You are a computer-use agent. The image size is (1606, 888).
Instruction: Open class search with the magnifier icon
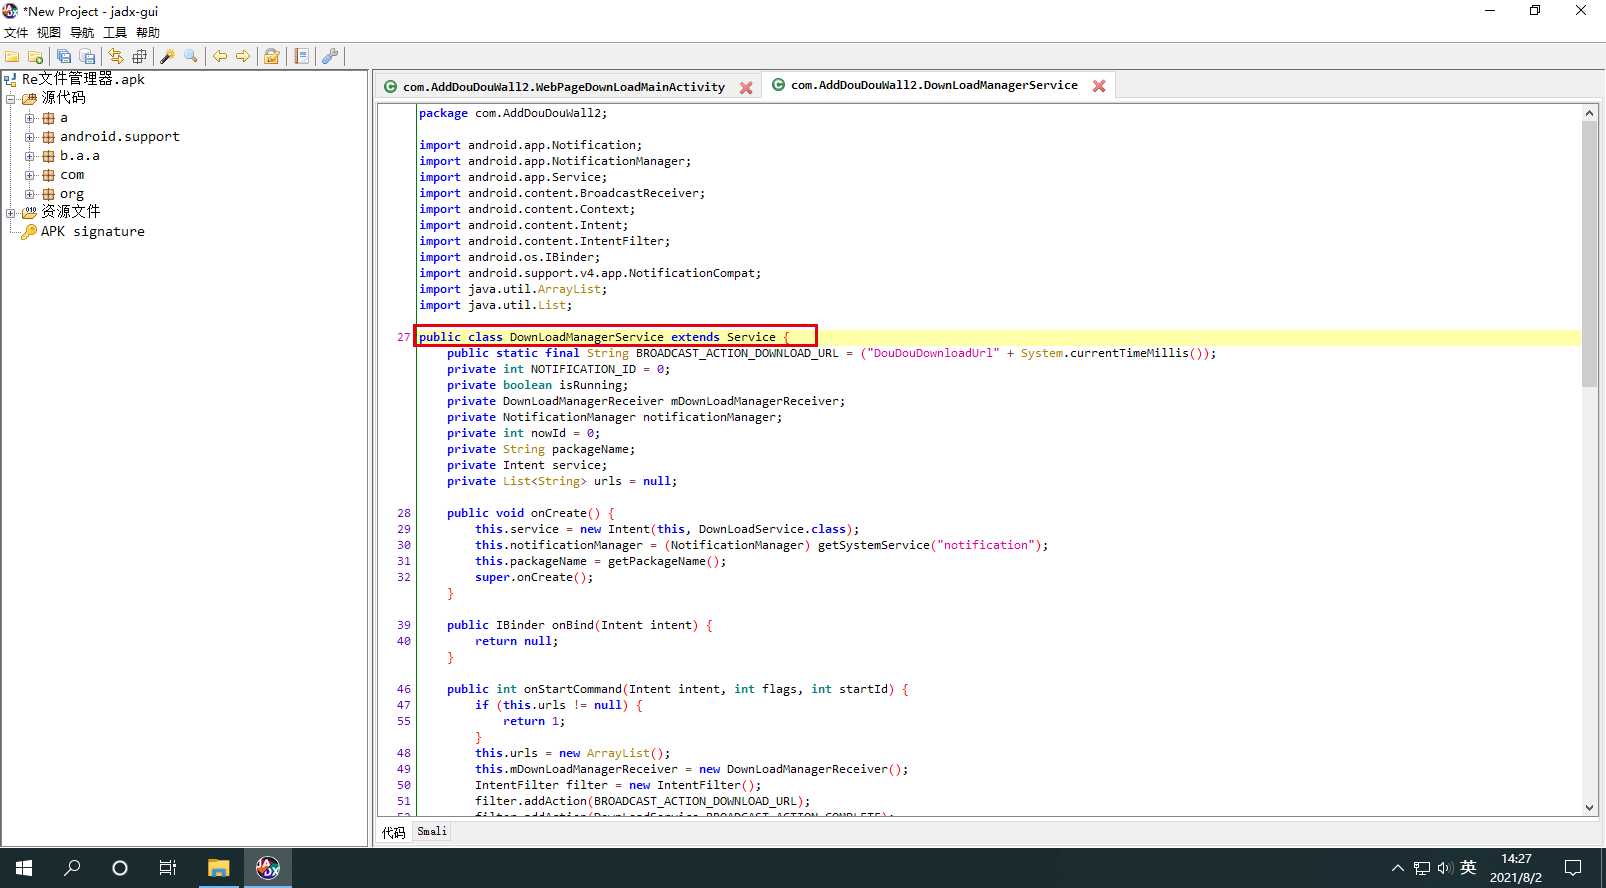[x=191, y=57]
